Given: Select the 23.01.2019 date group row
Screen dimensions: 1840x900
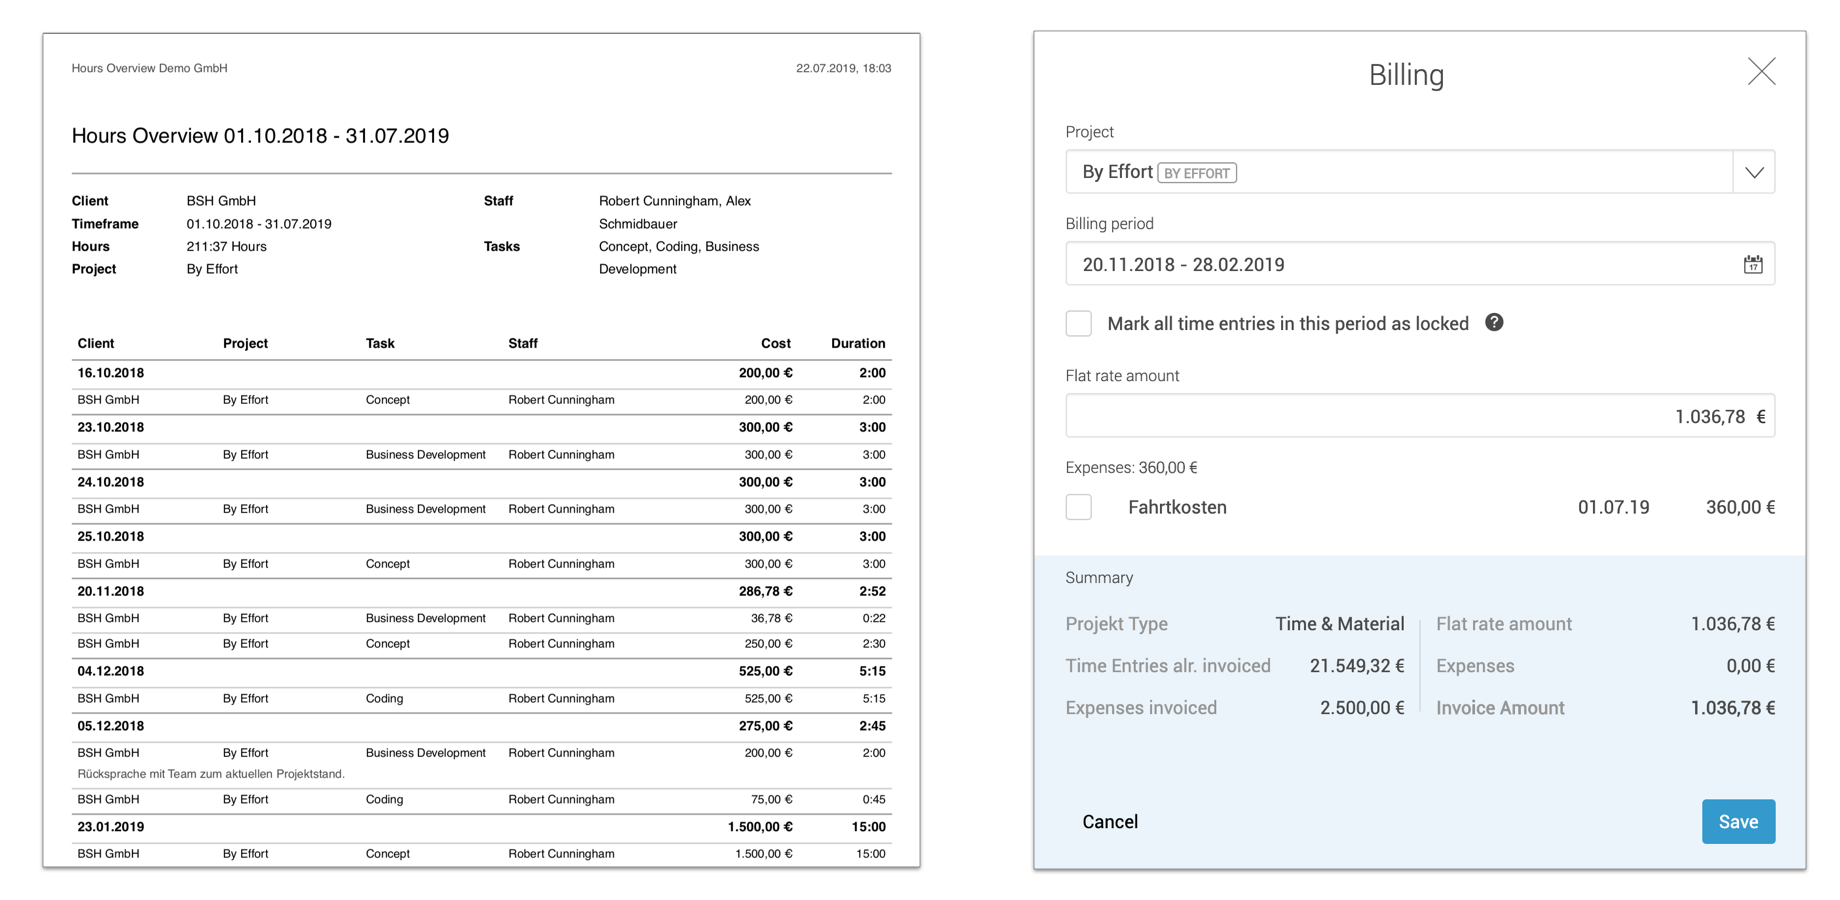Looking at the screenshot, I should coord(480,827).
